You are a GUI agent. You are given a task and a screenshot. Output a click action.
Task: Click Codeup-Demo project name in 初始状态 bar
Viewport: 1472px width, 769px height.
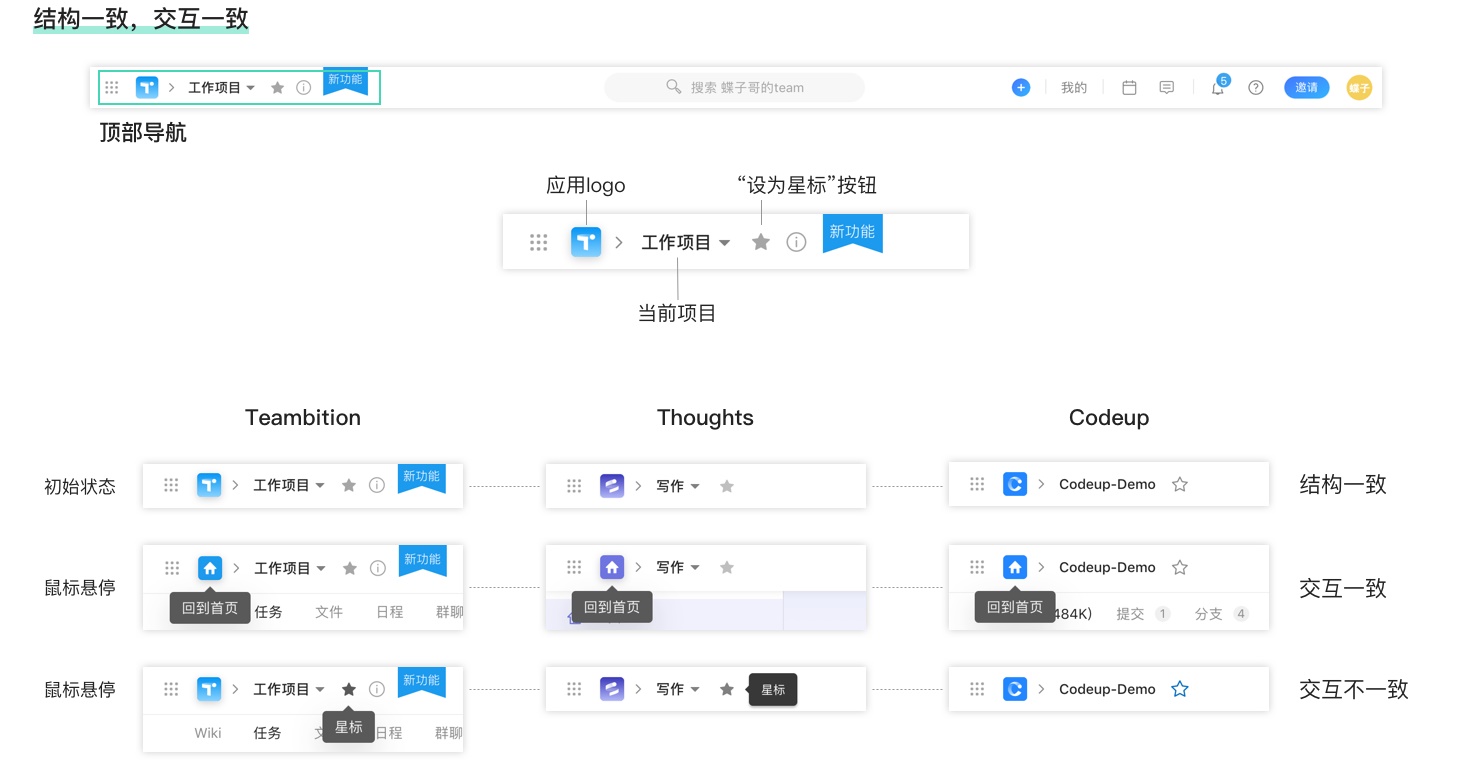pyautogui.click(x=1107, y=484)
